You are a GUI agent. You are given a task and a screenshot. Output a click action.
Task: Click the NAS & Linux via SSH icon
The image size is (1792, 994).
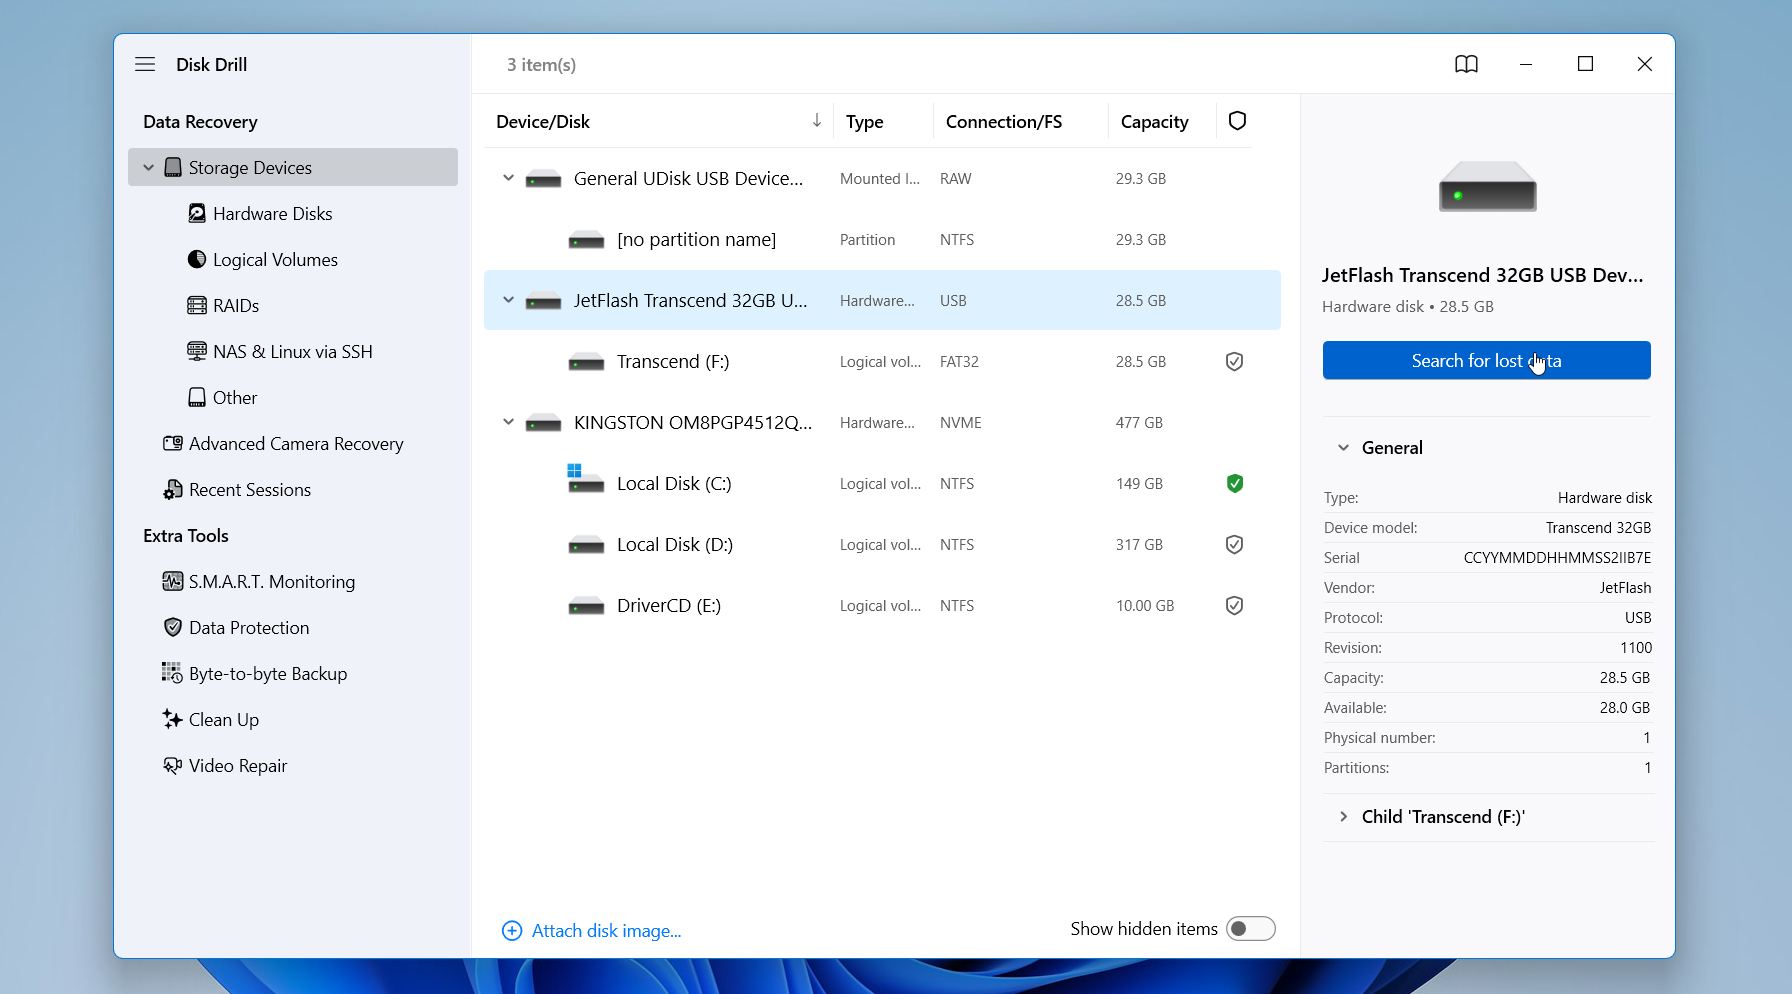(197, 351)
